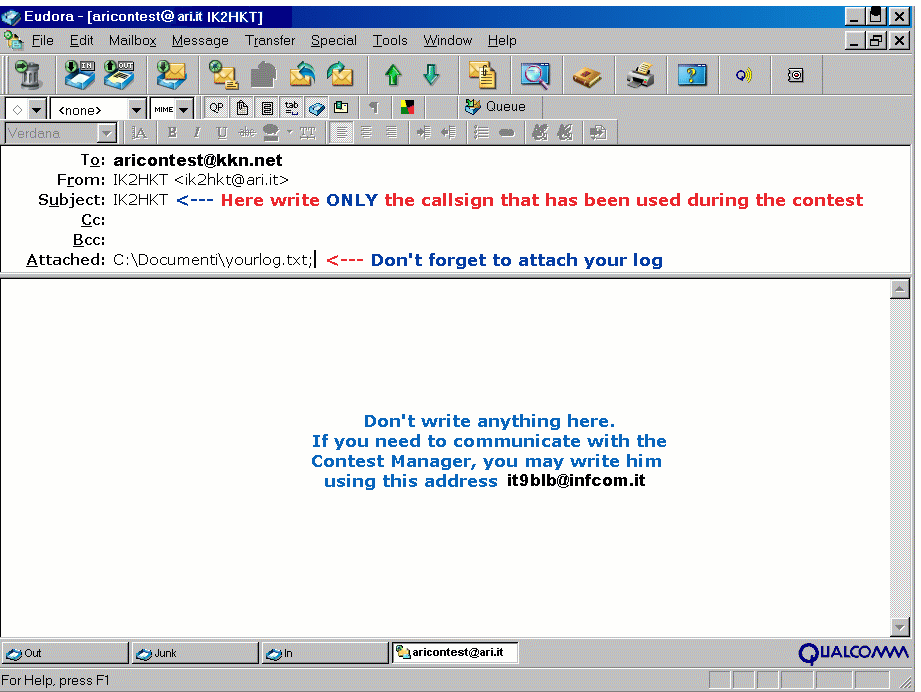
Task: Toggle Return Receipt button
Action: (x=341, y=108)
